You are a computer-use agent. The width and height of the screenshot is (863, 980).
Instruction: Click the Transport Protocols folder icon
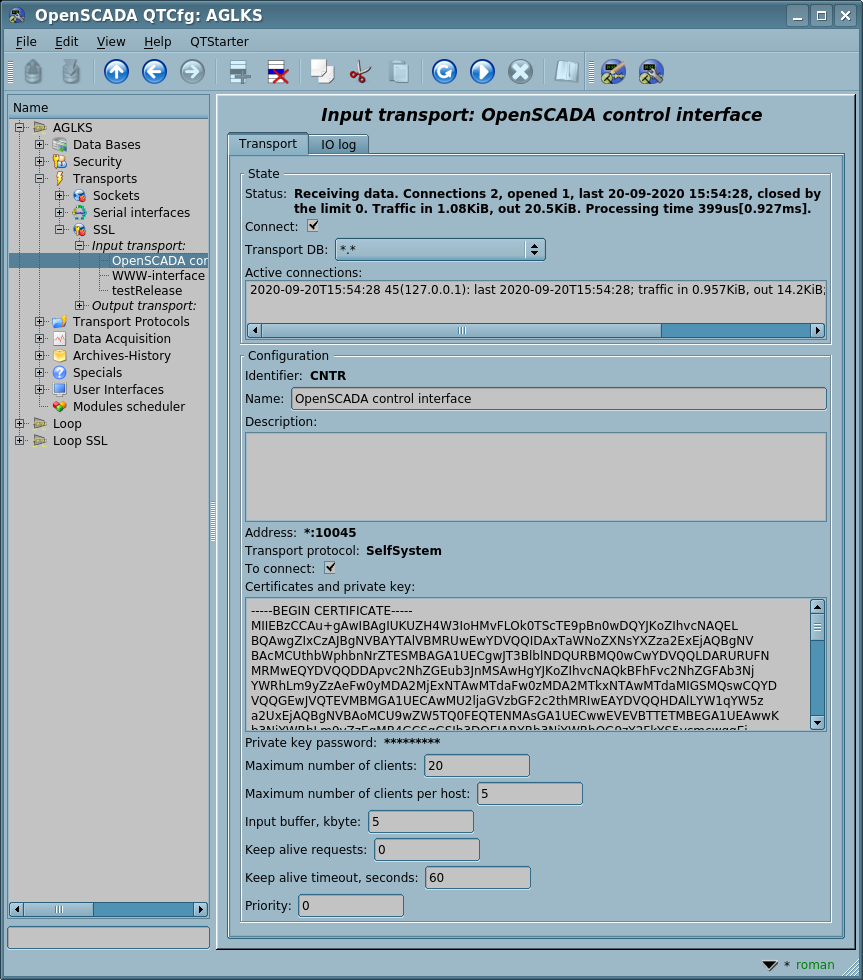tap(60, 322)
